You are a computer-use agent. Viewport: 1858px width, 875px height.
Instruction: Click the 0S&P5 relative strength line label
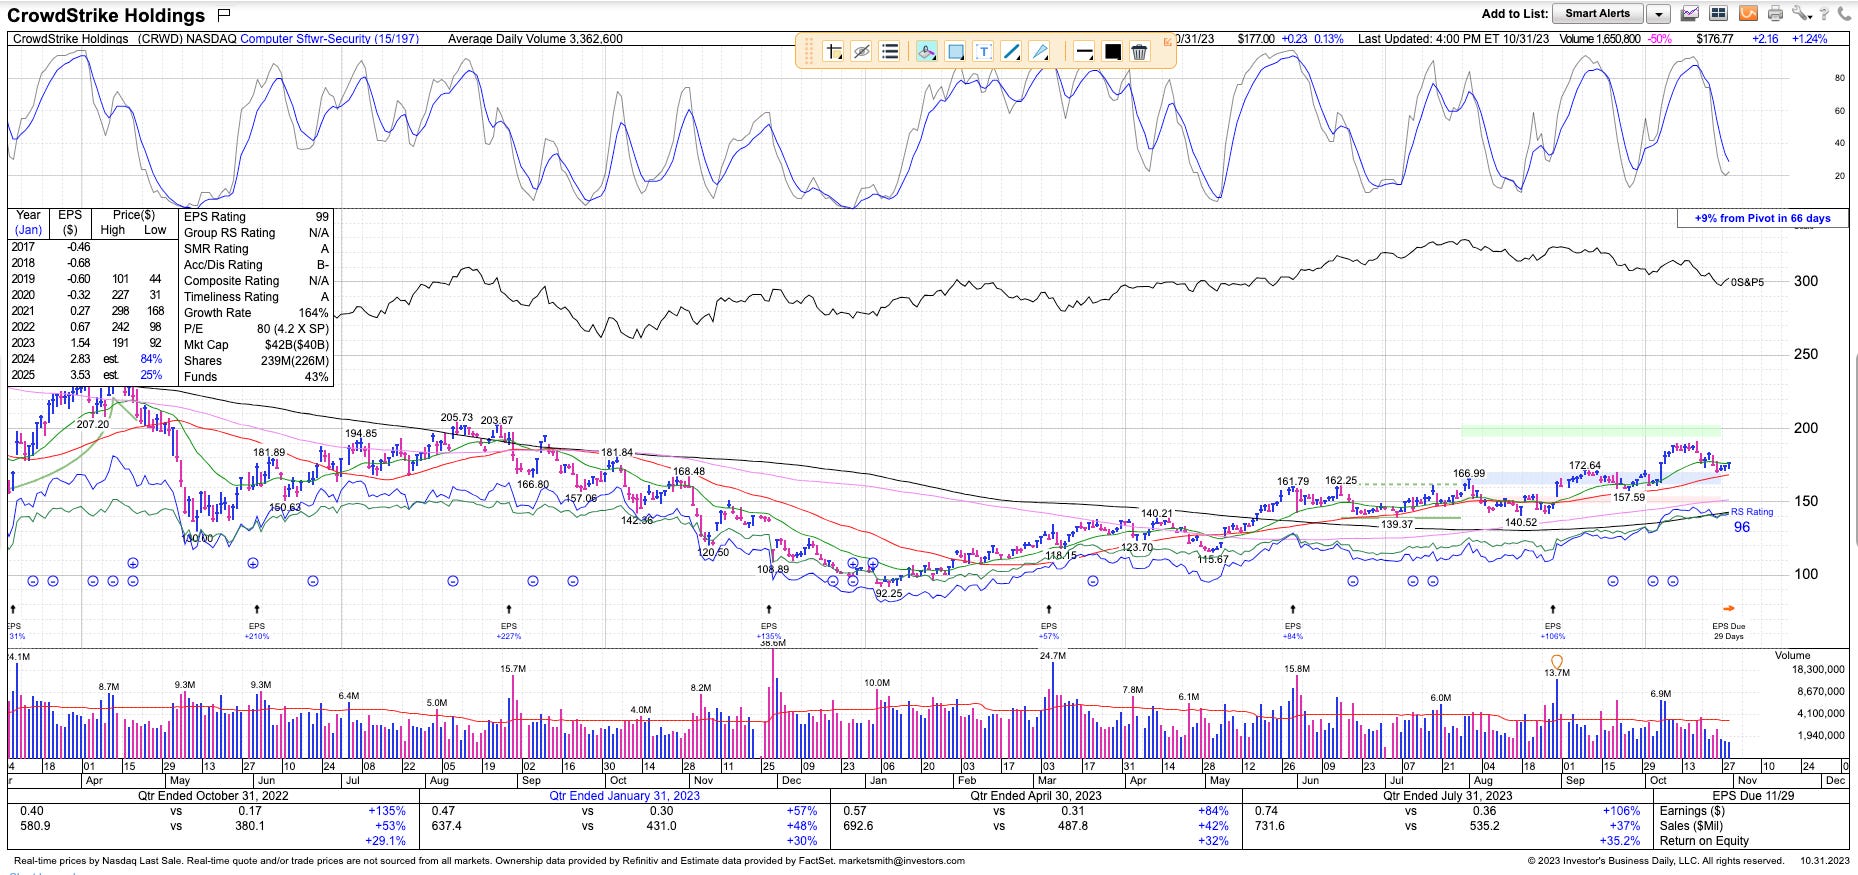pos(1747,283)
